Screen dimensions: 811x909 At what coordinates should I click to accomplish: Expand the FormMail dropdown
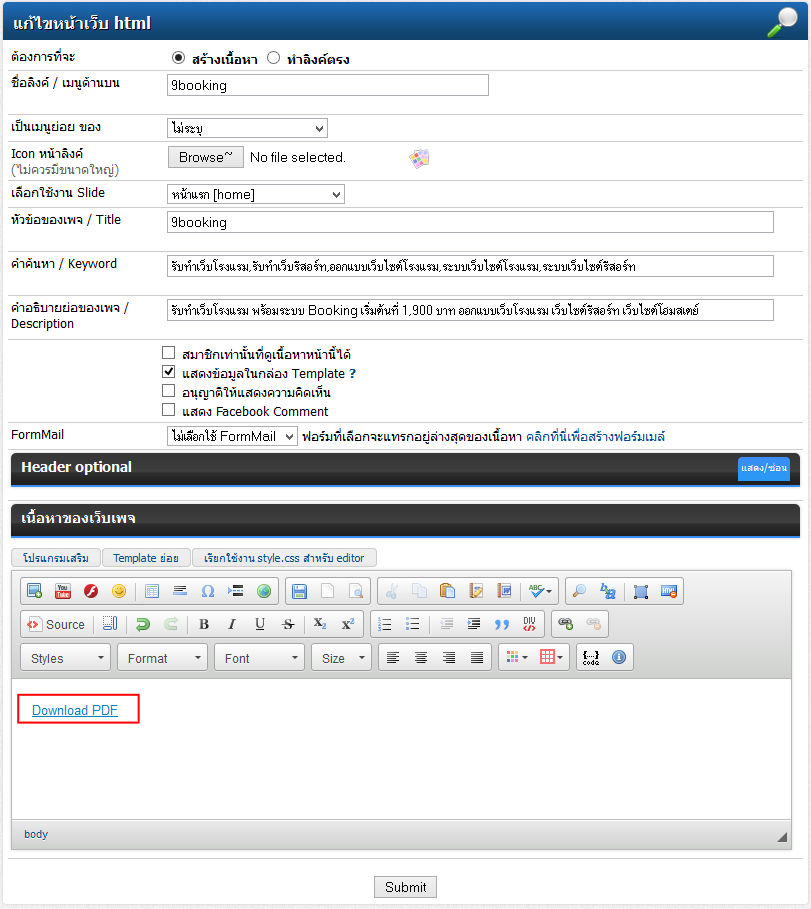click(232, 436)
